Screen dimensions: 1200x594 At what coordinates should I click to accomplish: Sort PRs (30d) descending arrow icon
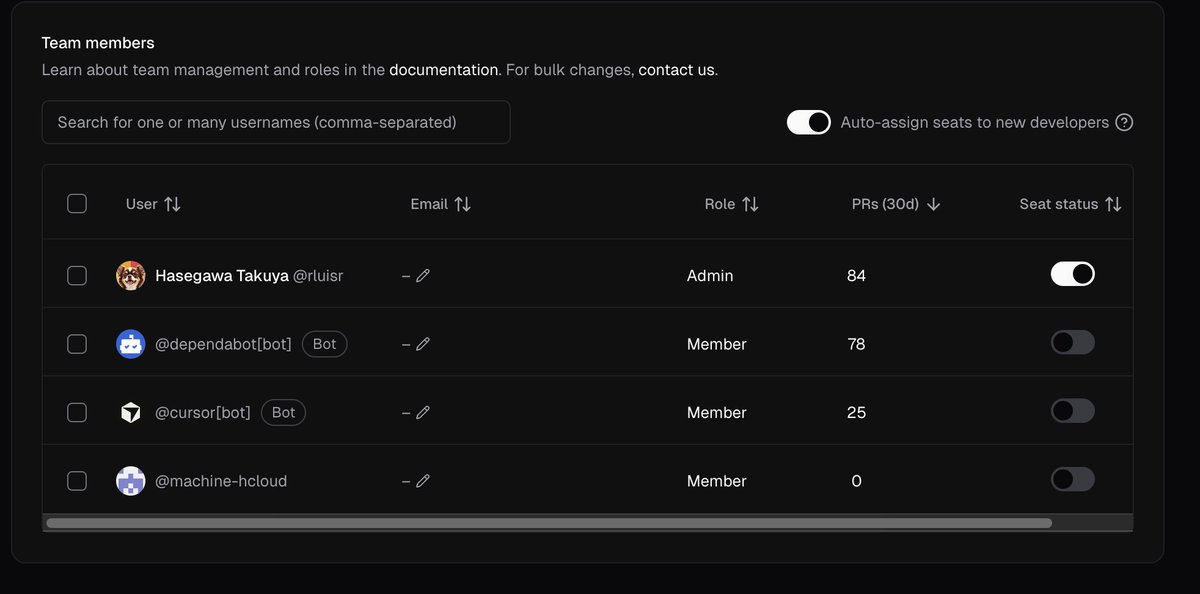tap(934, 204)
